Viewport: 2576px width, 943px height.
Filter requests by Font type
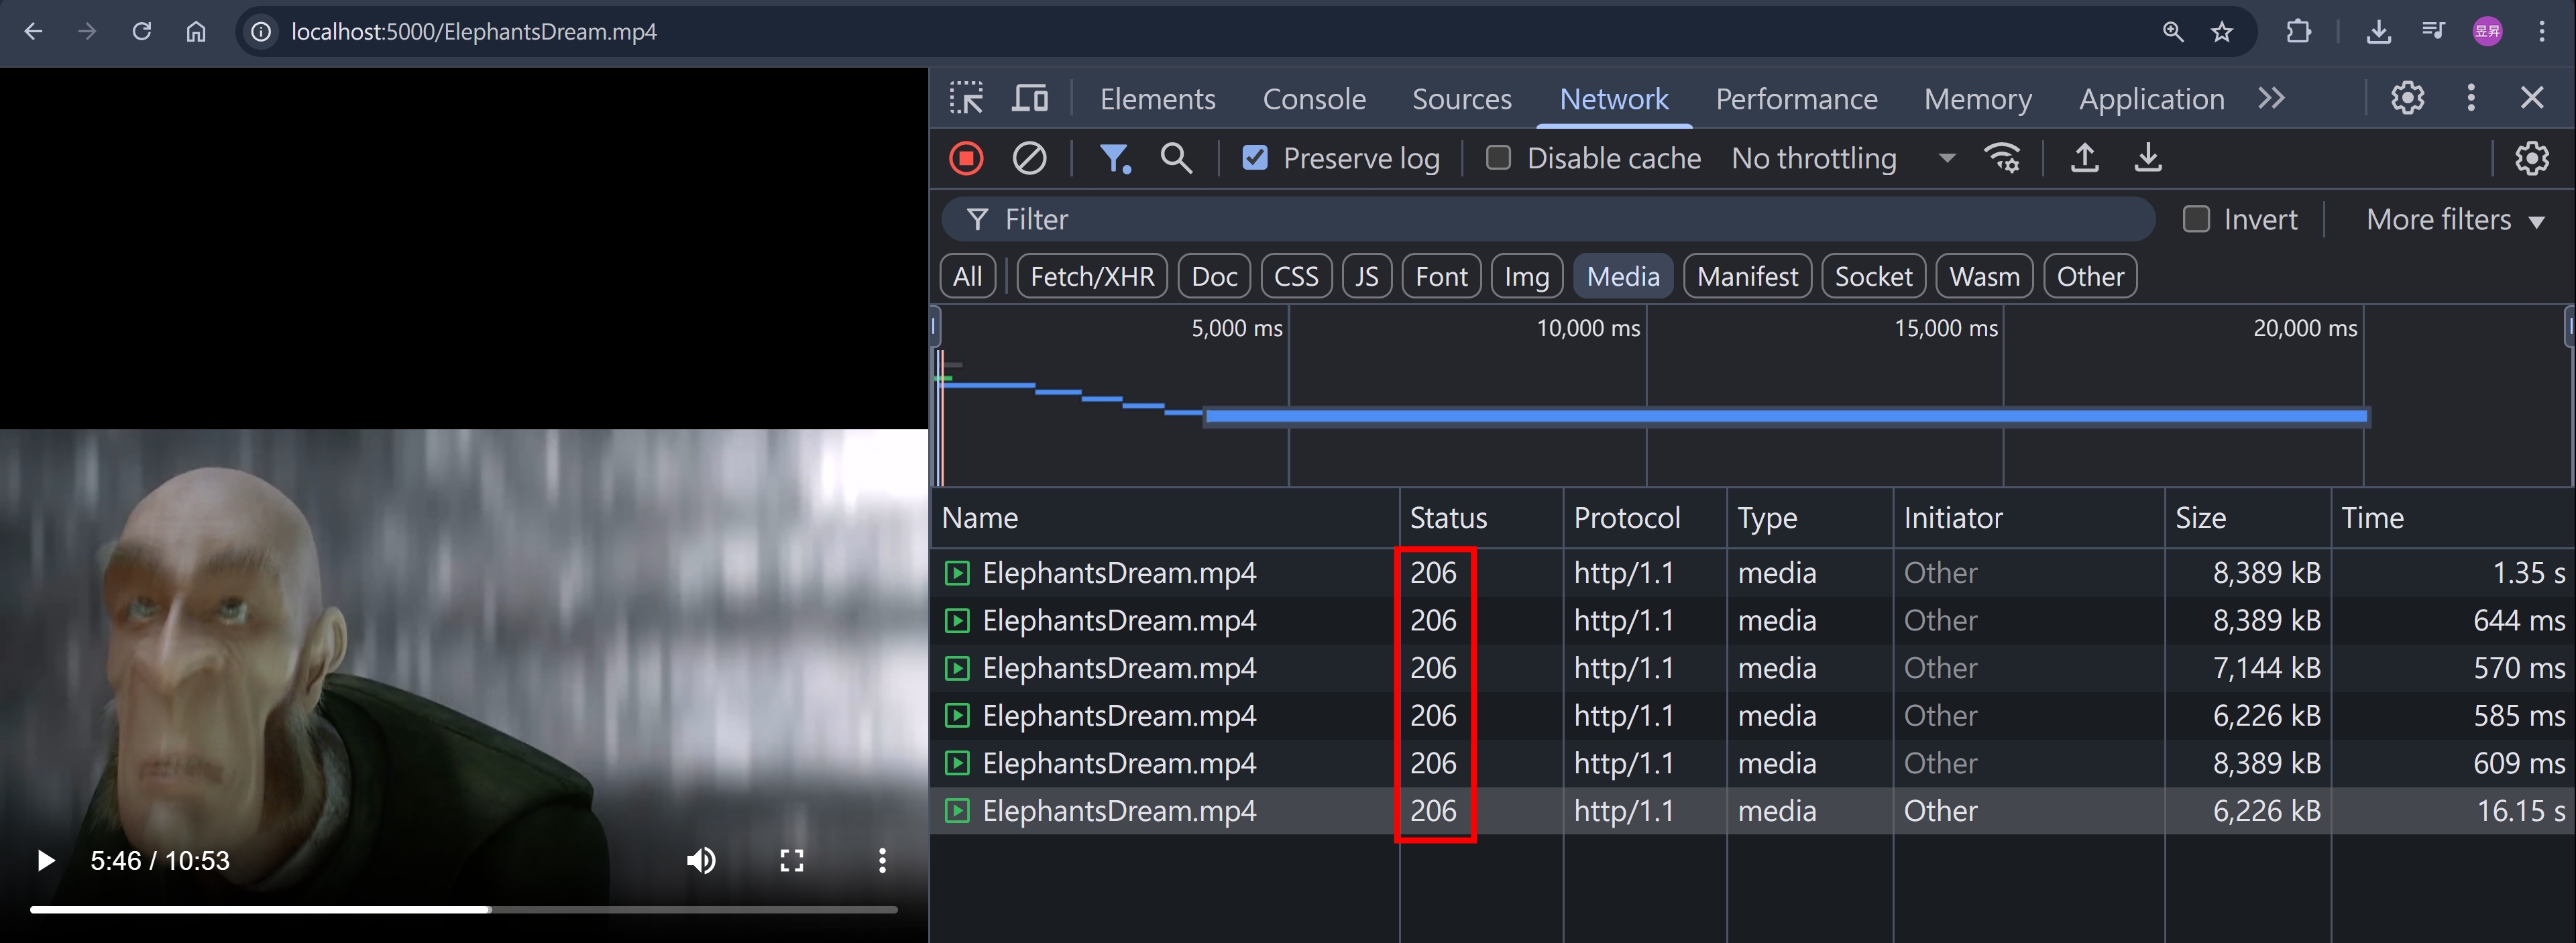1441,276
